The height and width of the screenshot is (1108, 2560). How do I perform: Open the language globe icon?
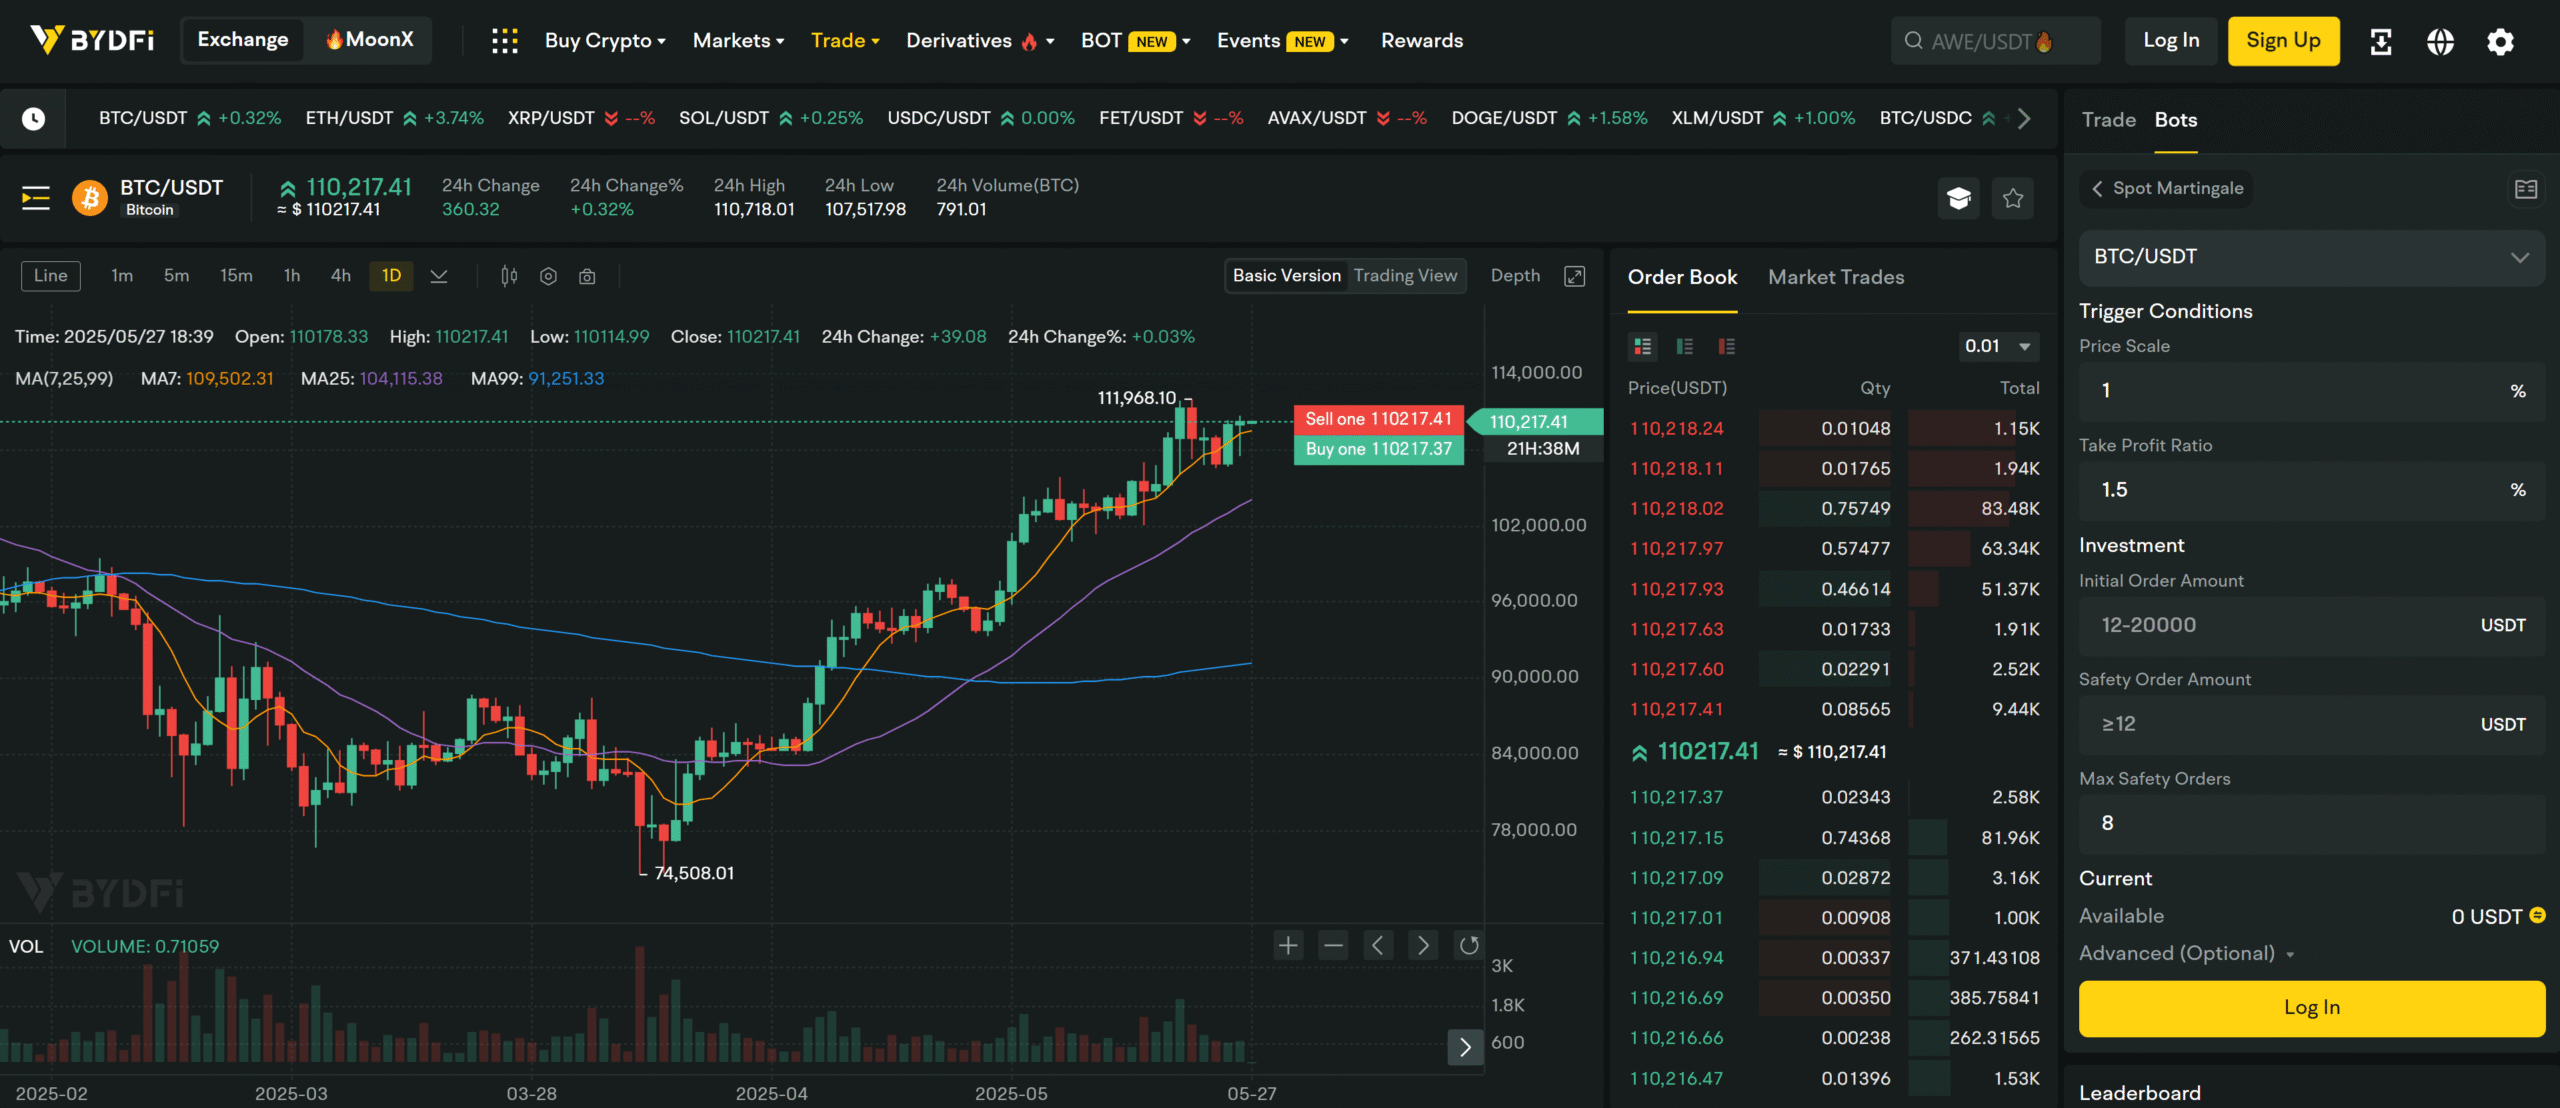coord(2440,41)
